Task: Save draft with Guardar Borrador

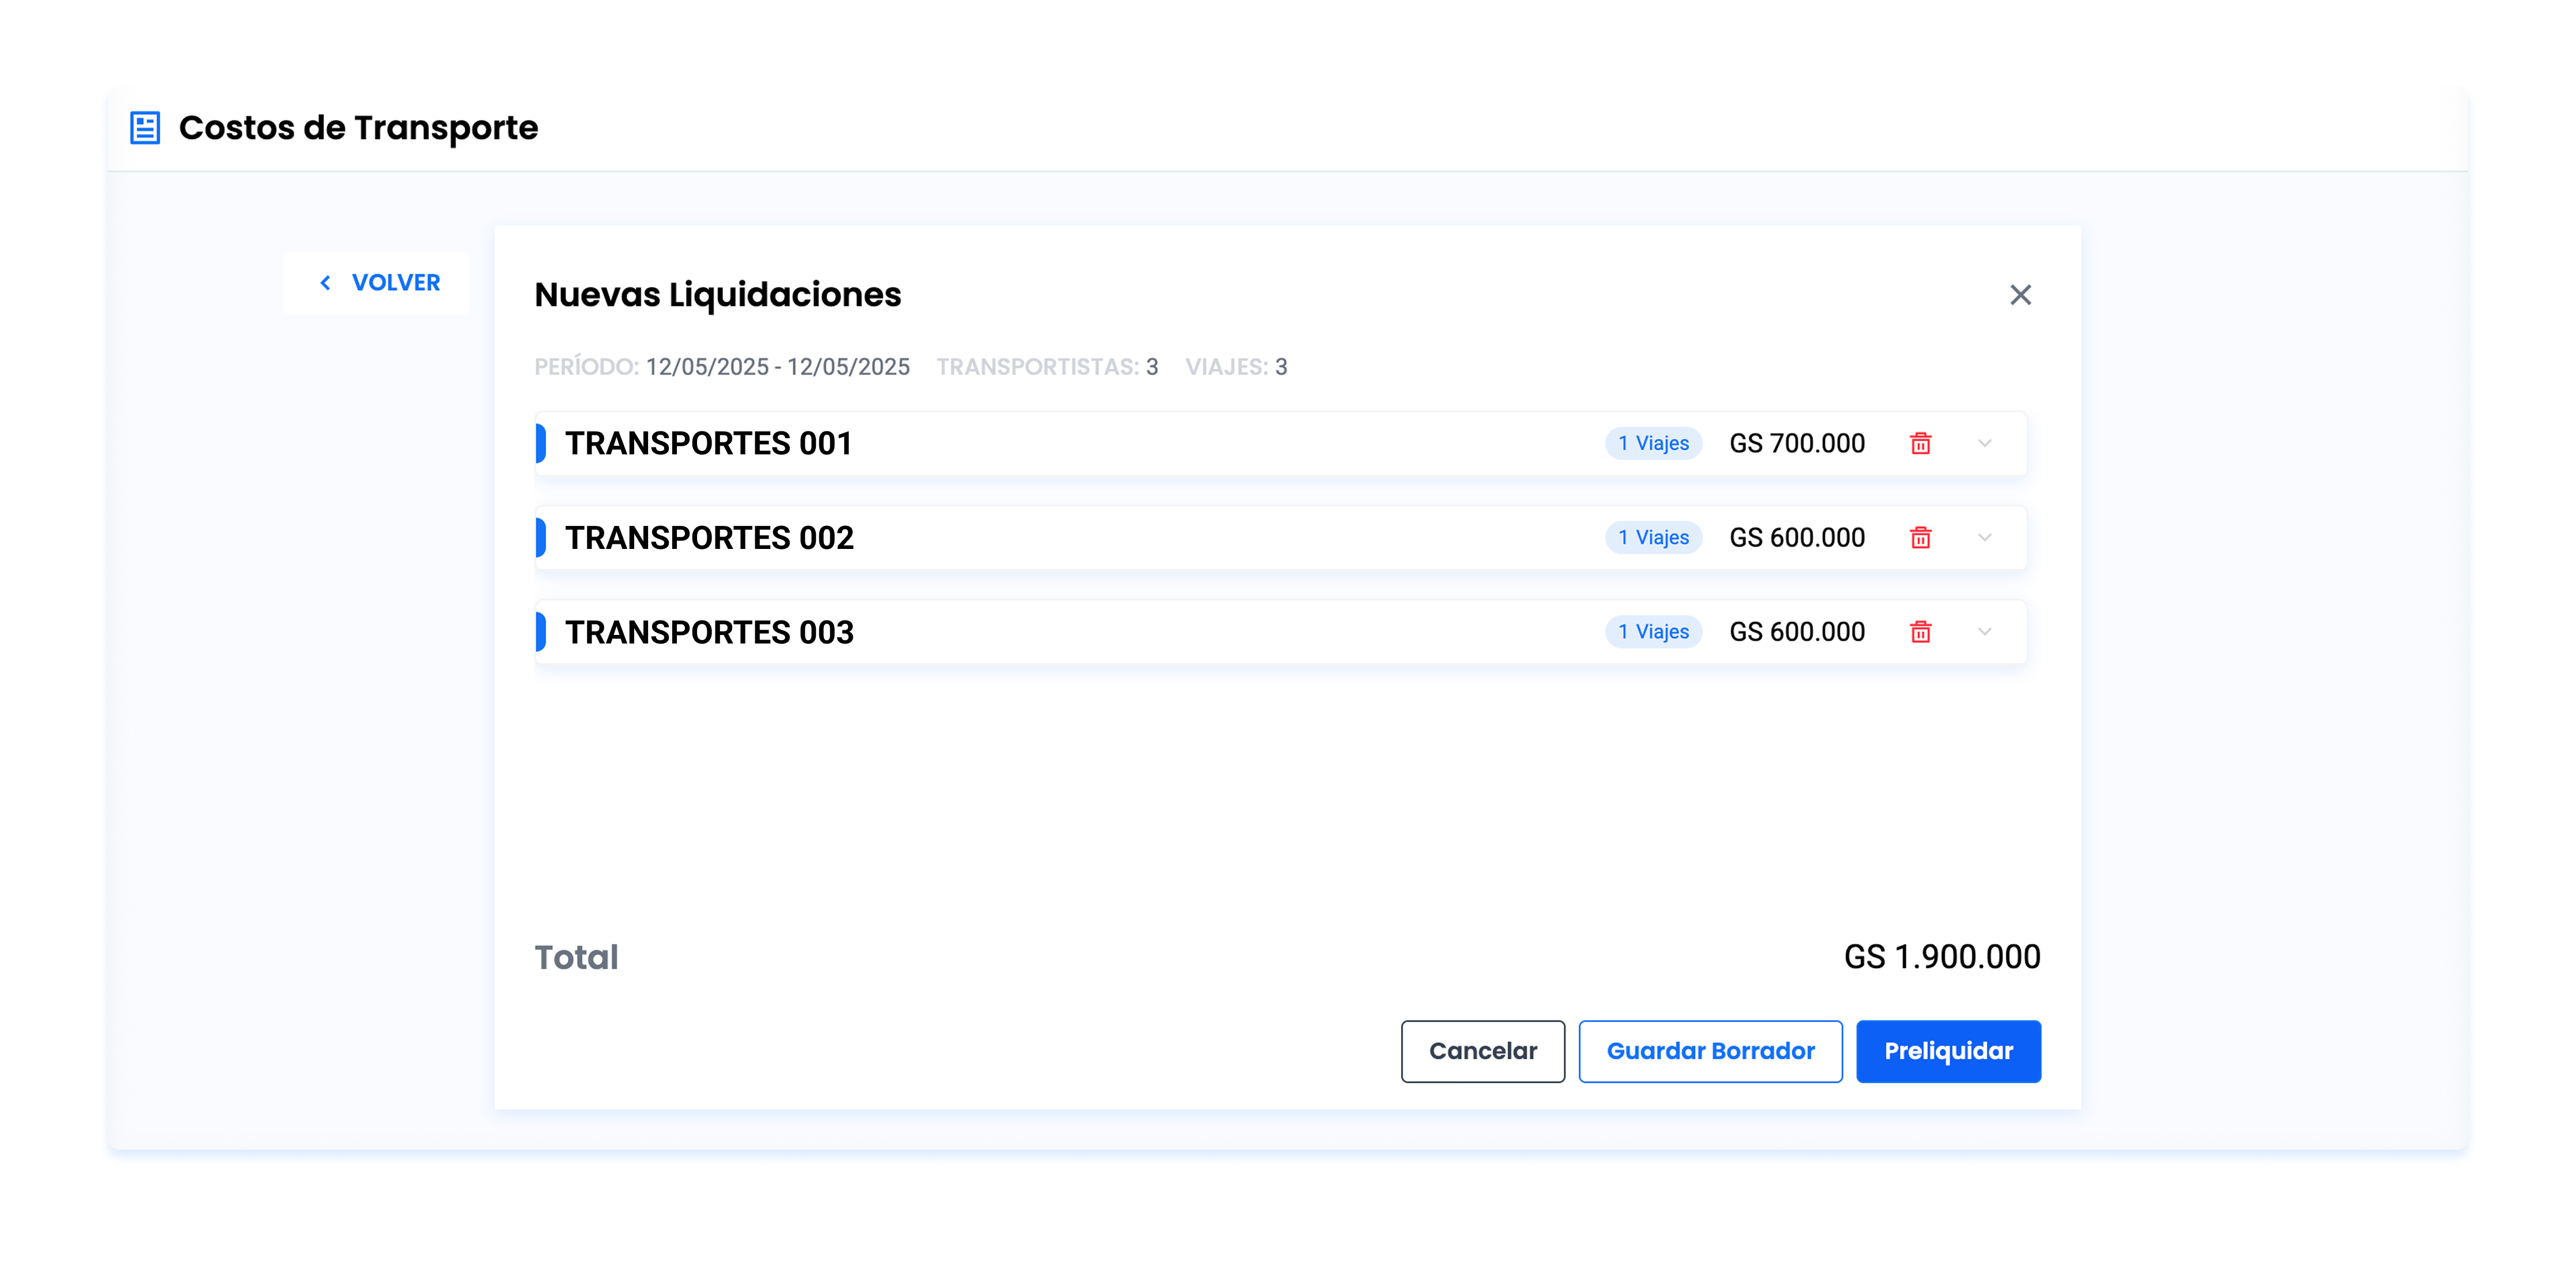Action: tap(1710, 1051)
